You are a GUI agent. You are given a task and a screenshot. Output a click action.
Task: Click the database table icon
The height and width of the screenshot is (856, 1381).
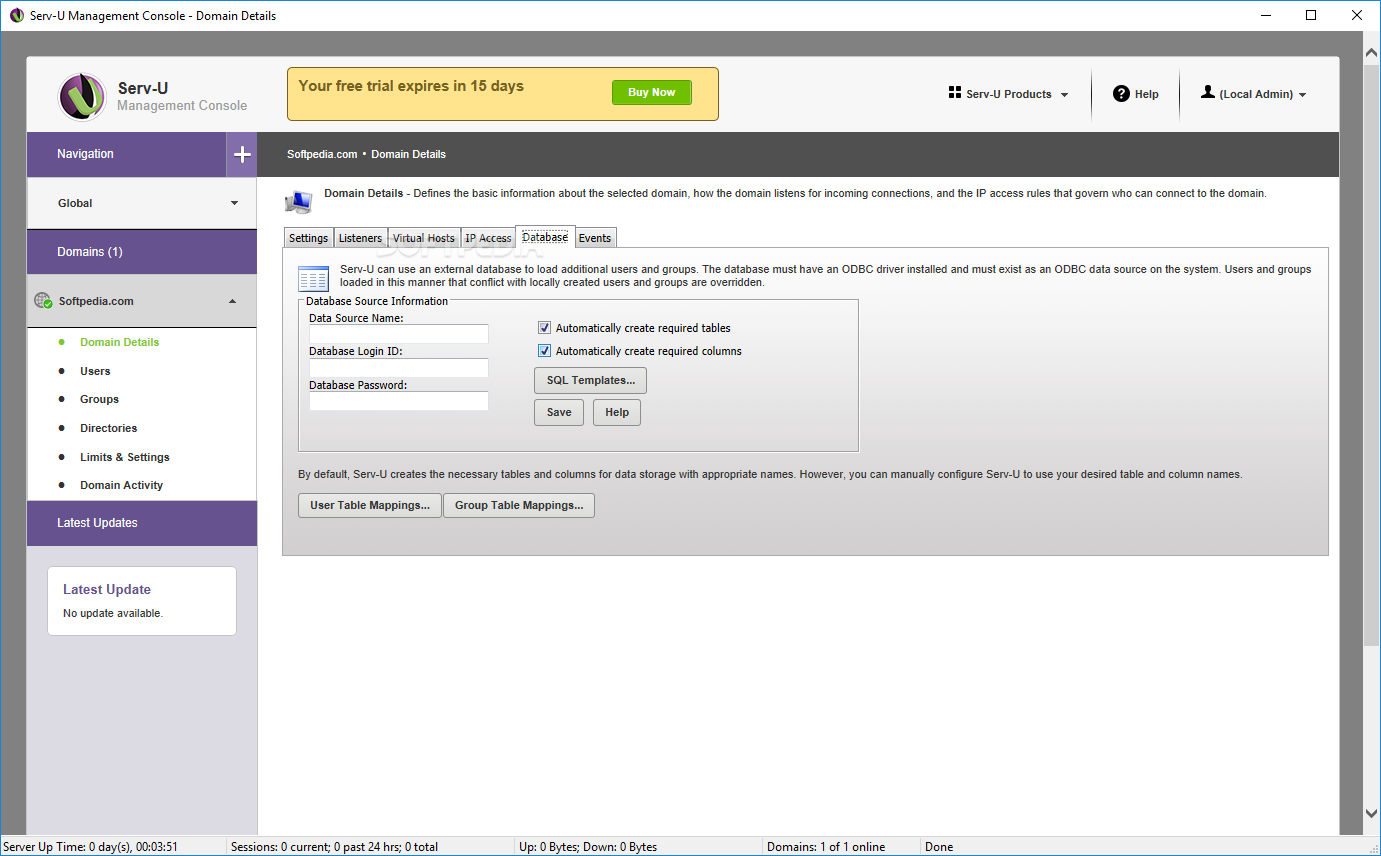(314, 278)
